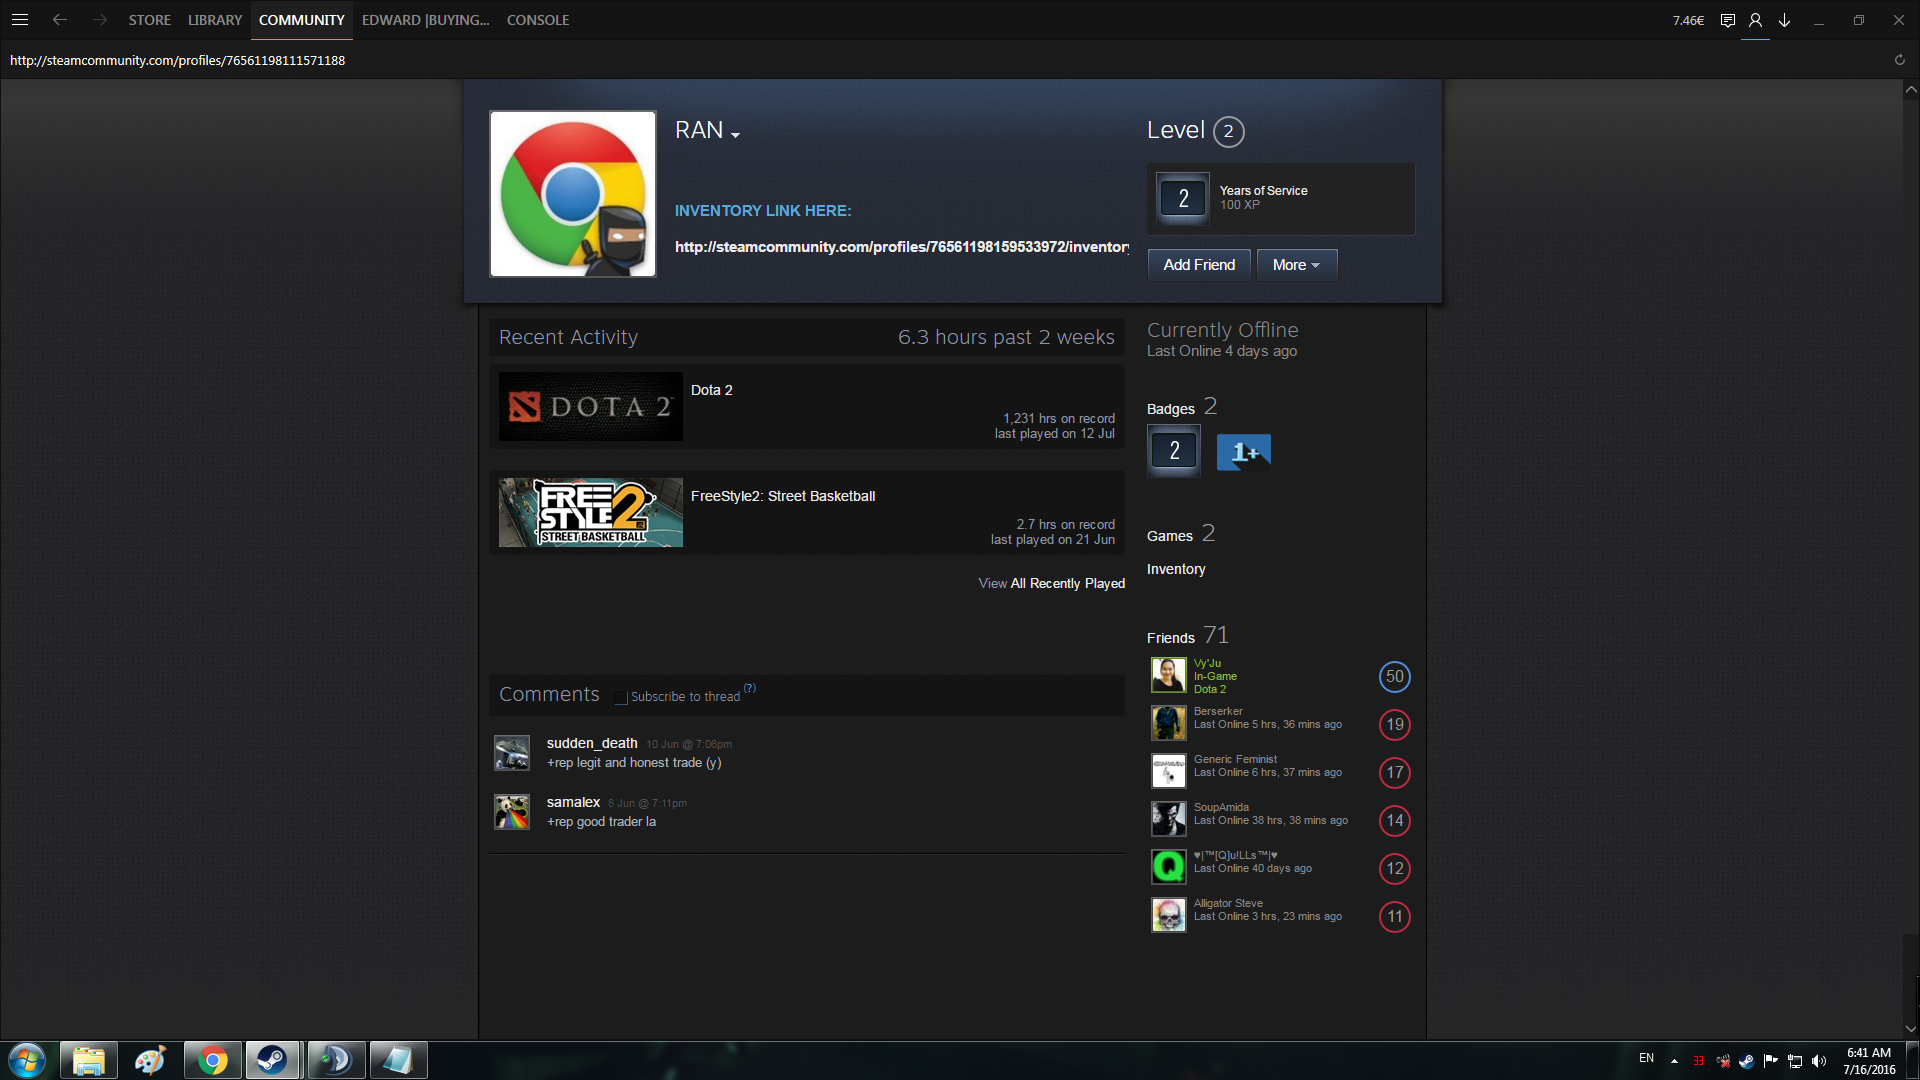Open the downloads arrow icon

[1784, 20]
